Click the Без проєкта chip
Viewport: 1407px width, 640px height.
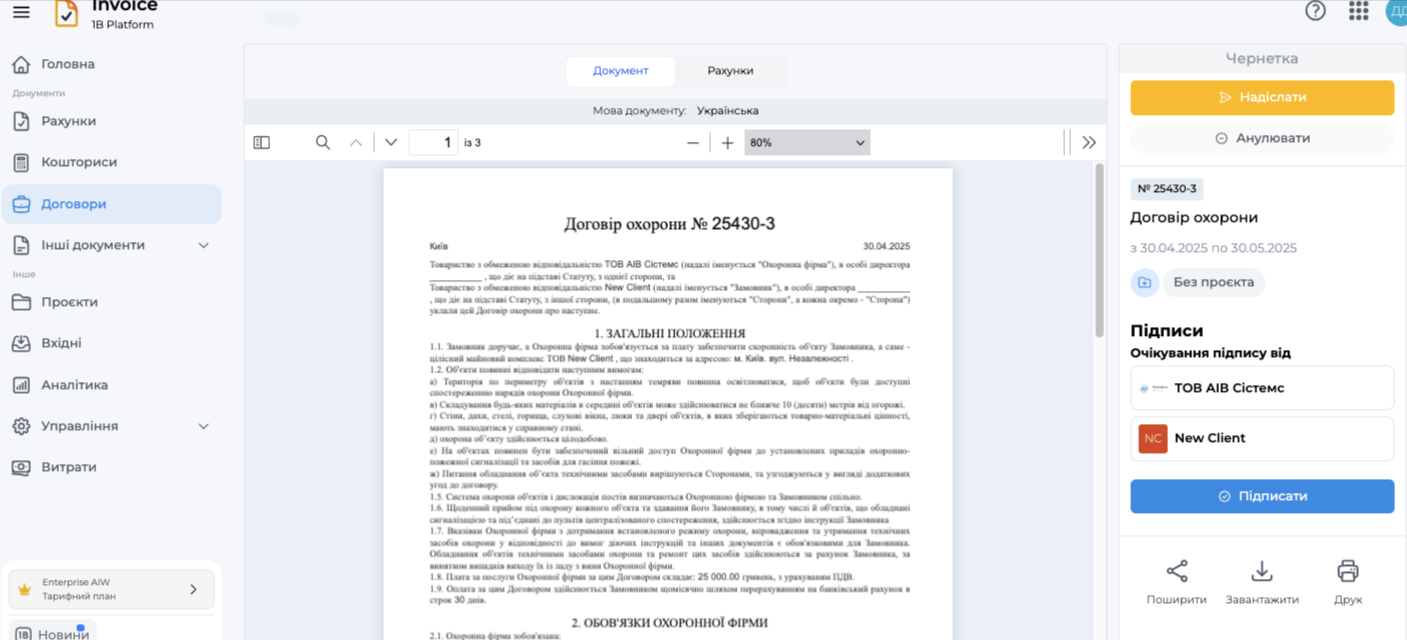(x=1214, y=283)
